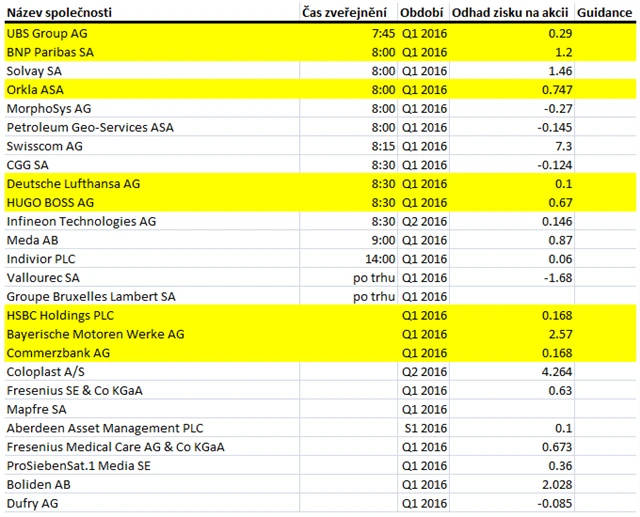This screenshot has height=517, width=640.
Task: Click the 2.028 estimate for Boliden
Action: click(x=557, y=484)
